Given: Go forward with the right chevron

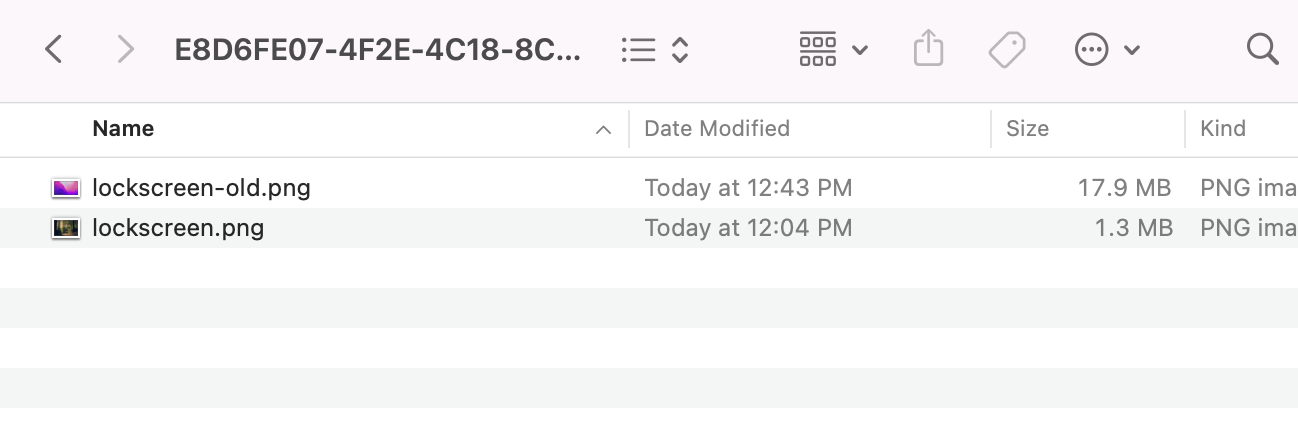Looking at the screenshot, I should [125, 49].
